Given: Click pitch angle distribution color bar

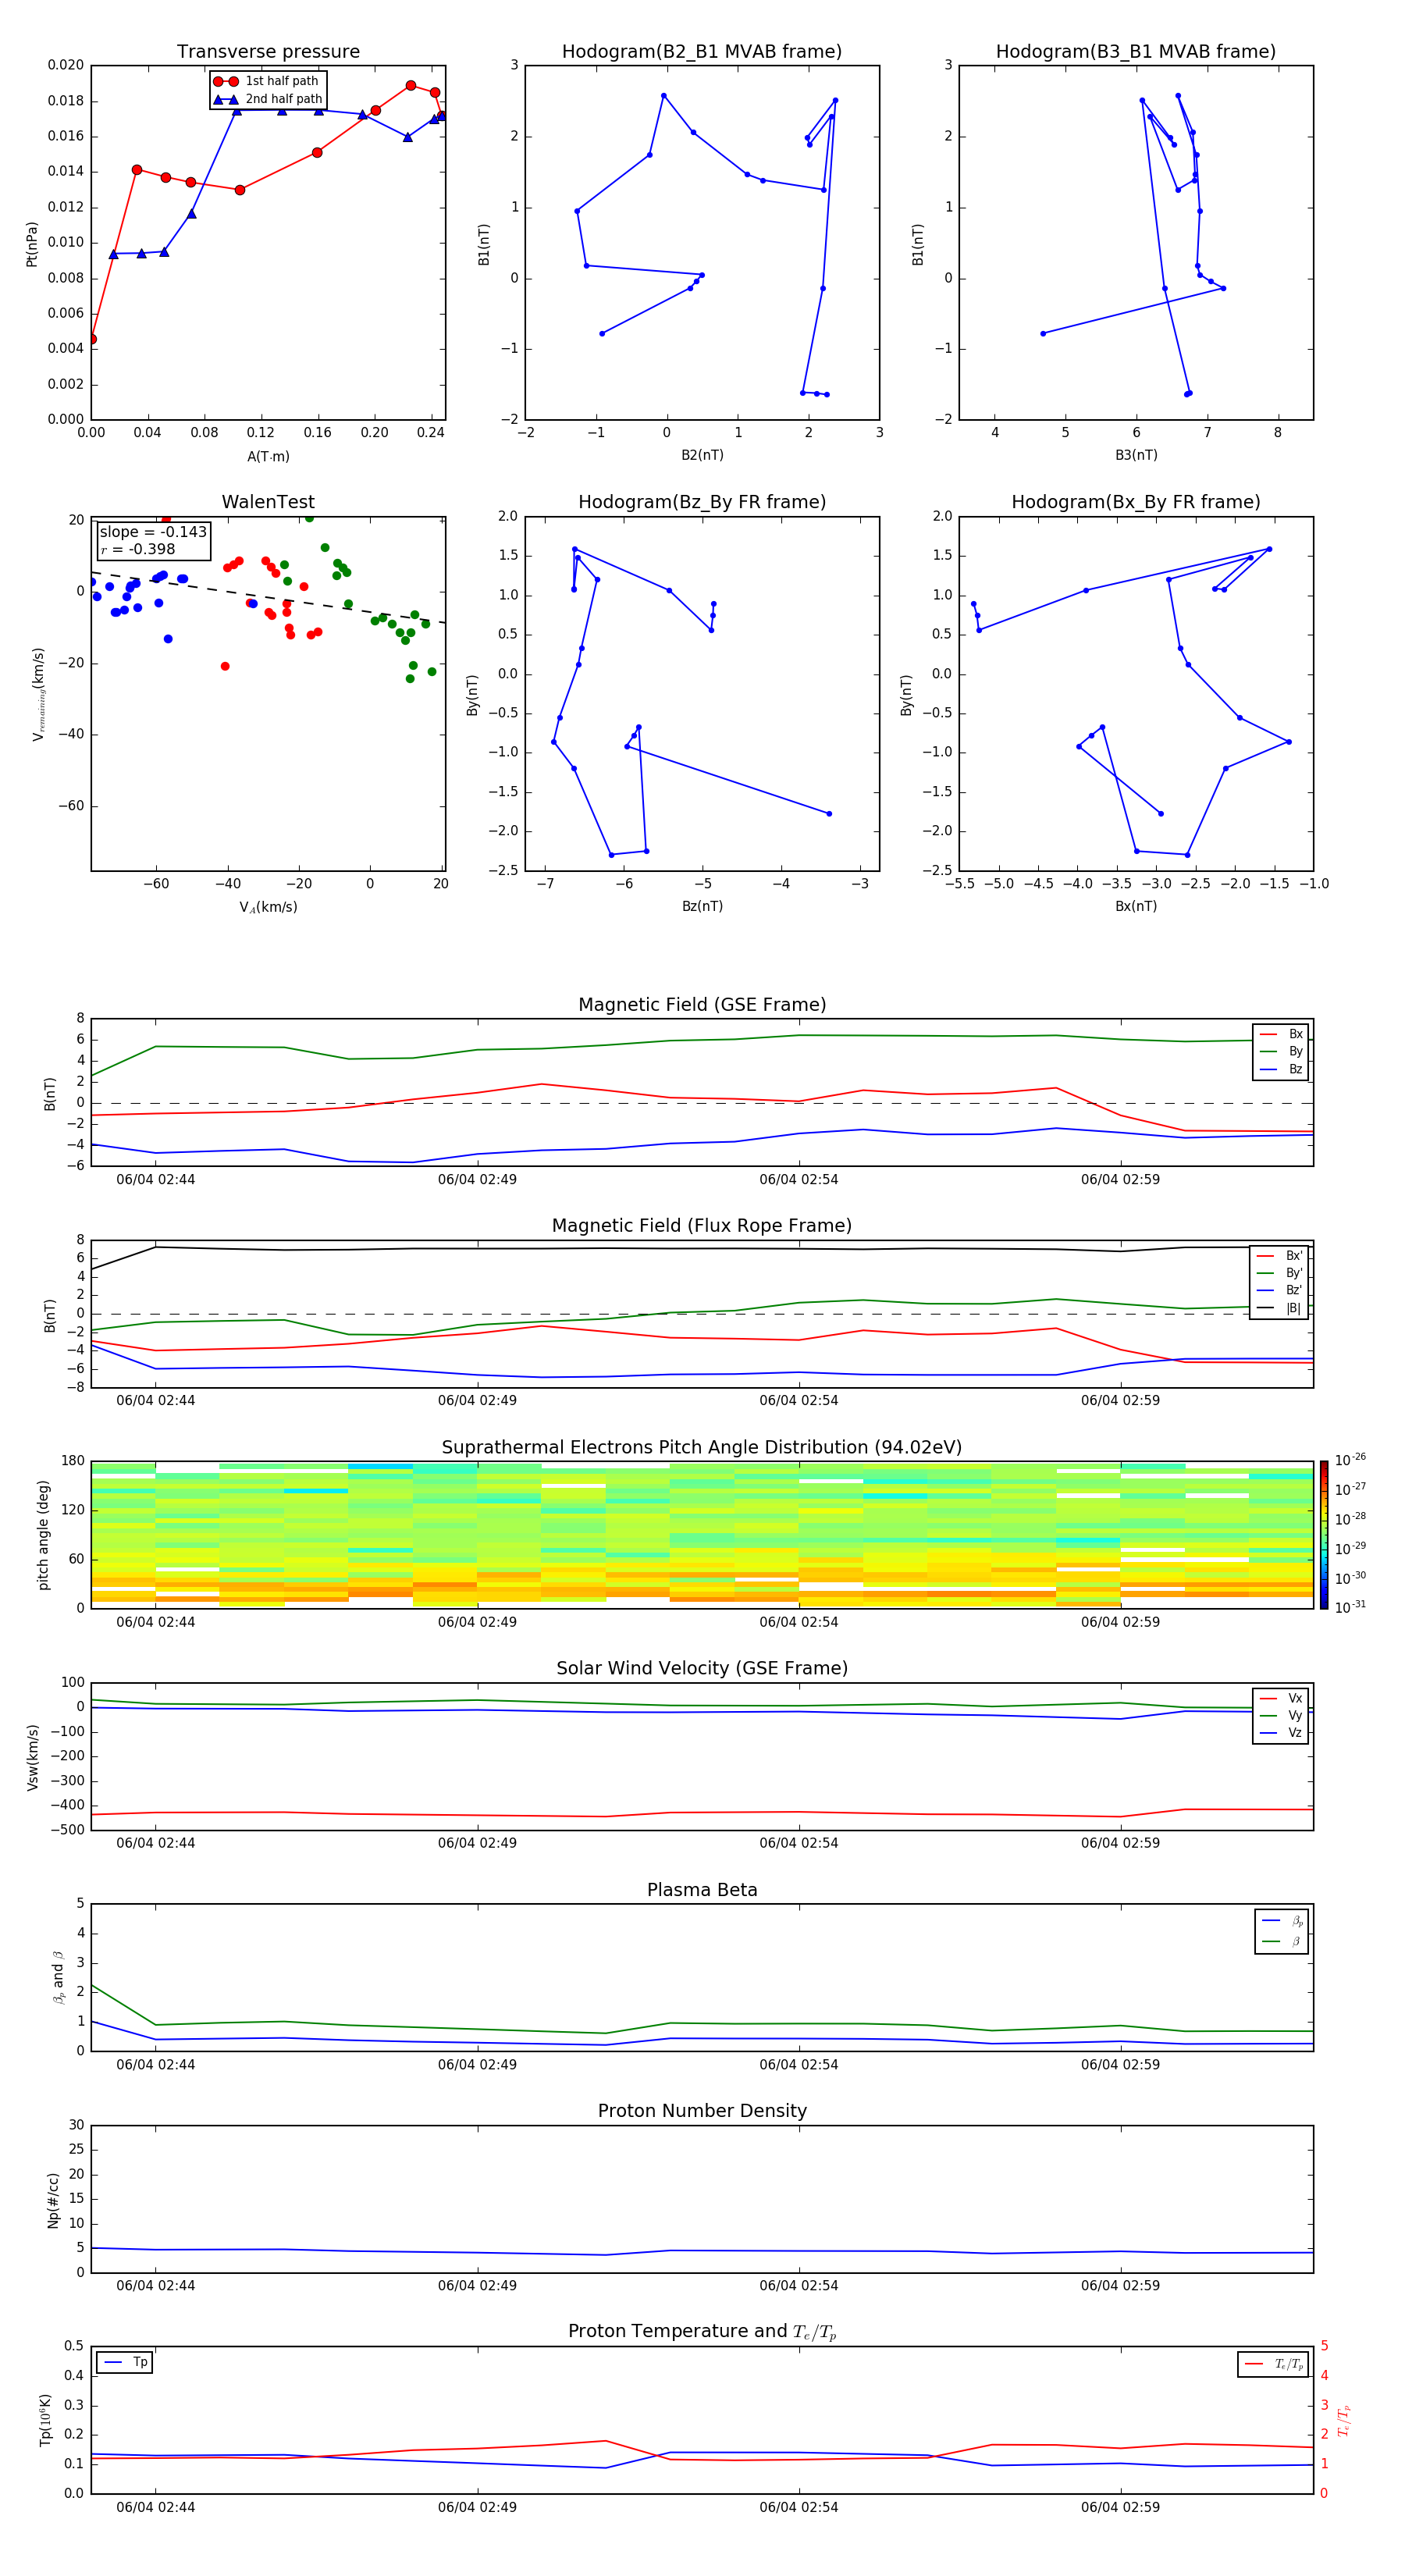Looking at the screenshot, I should 1323,1534.
